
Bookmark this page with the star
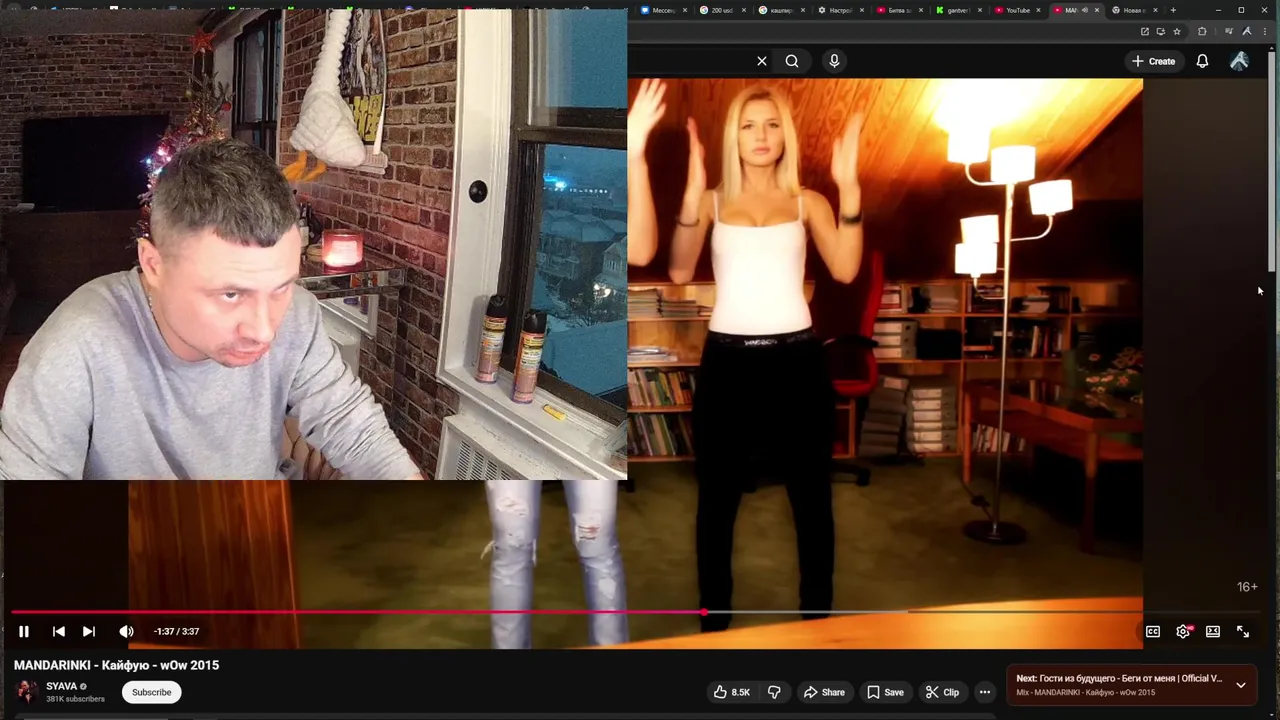[x=1177, y=31]
